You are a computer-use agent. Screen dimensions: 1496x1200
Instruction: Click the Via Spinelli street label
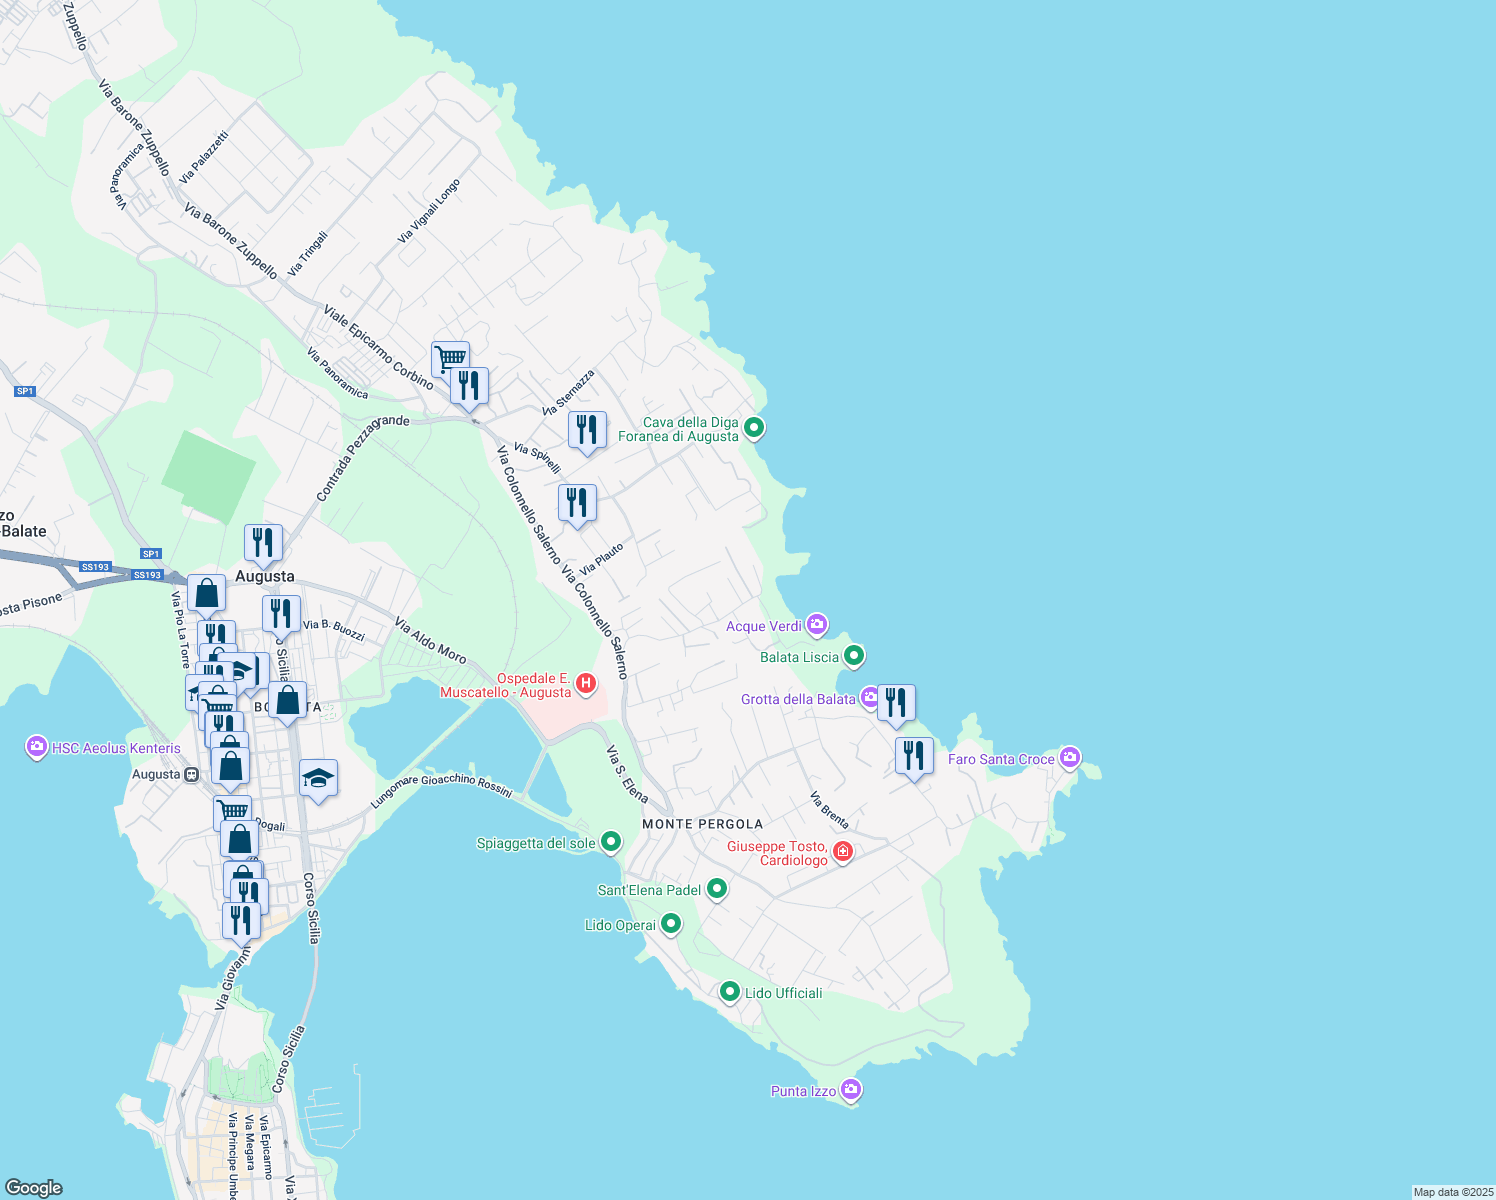point(537,458)
